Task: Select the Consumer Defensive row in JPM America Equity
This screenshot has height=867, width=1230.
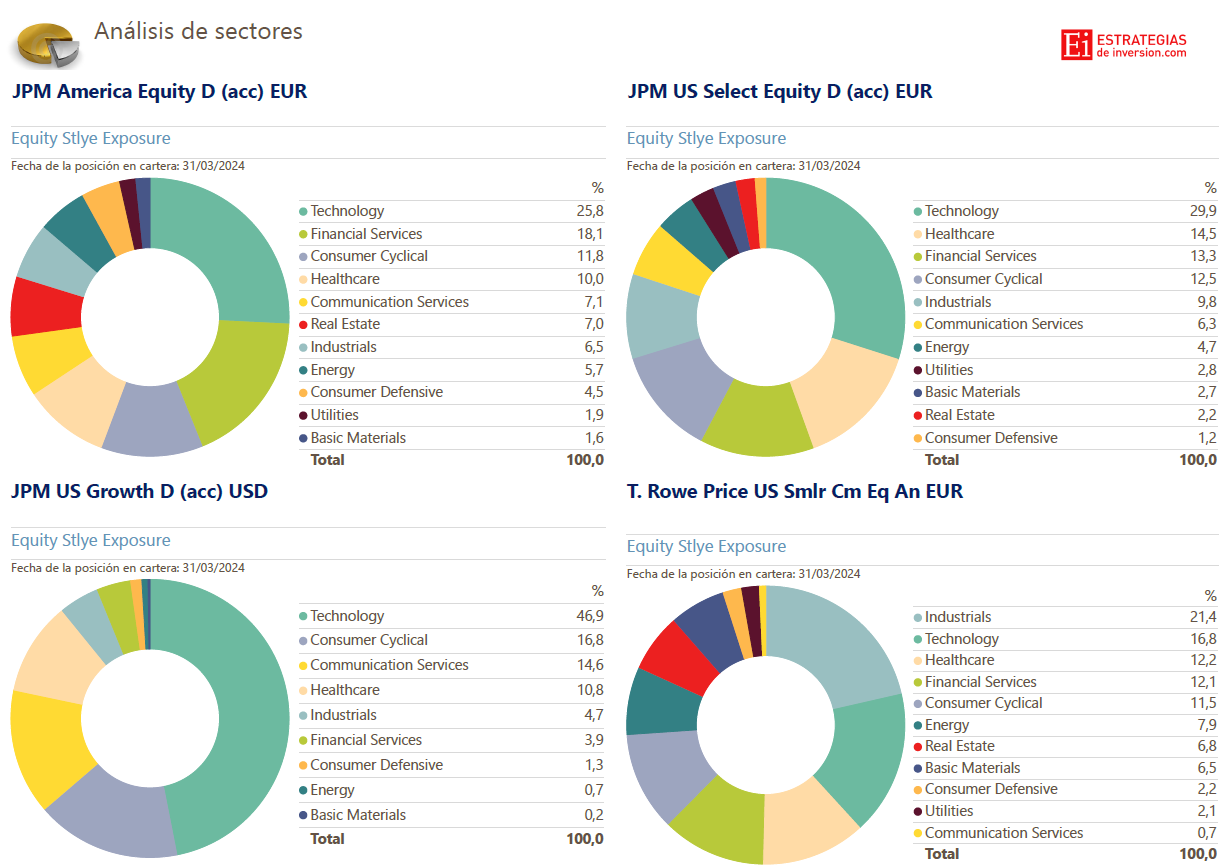Action: pos(451,393)
